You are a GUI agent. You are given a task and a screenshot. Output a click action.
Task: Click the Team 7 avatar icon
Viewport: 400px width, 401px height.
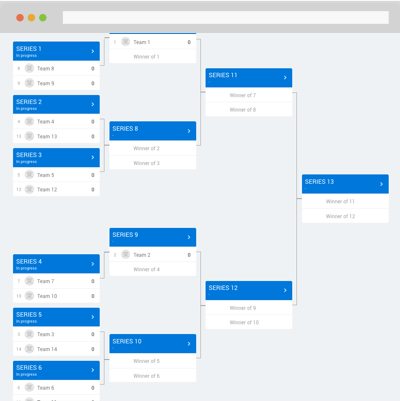(x=29, y=281)
